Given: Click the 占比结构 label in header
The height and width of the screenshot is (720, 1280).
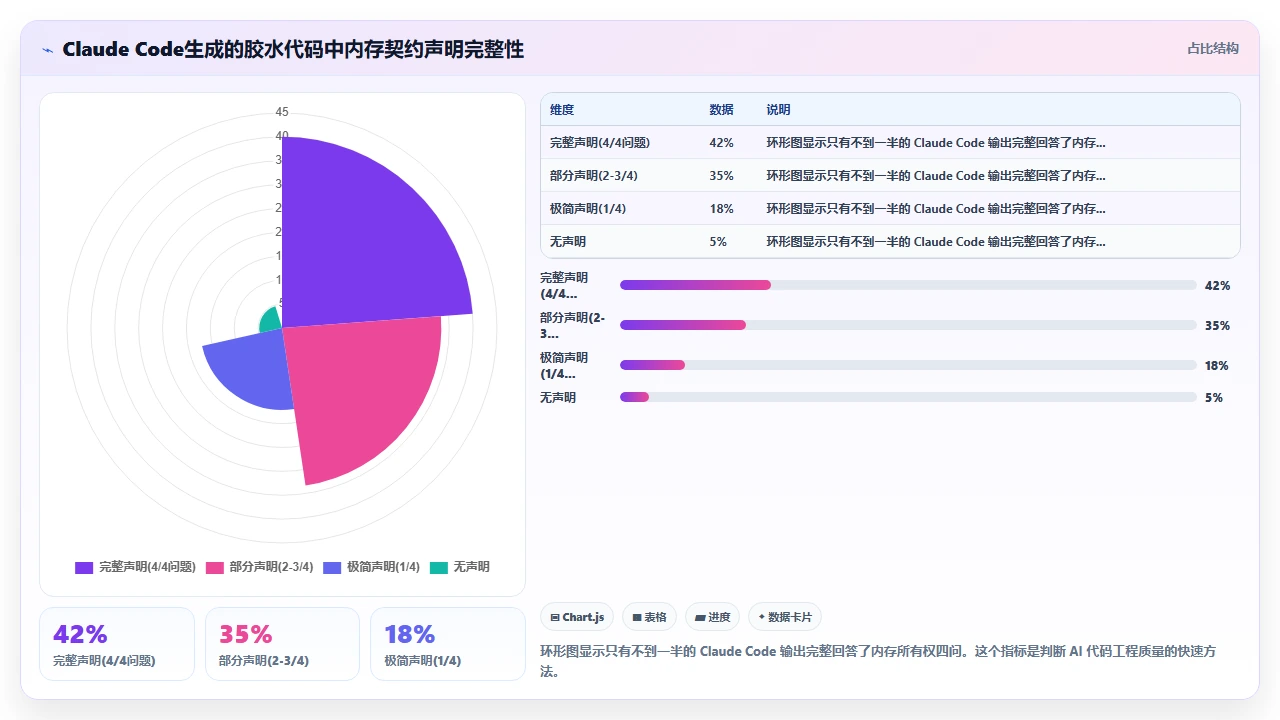Looking at the screenshot, I should click(x=1213, y=48).
